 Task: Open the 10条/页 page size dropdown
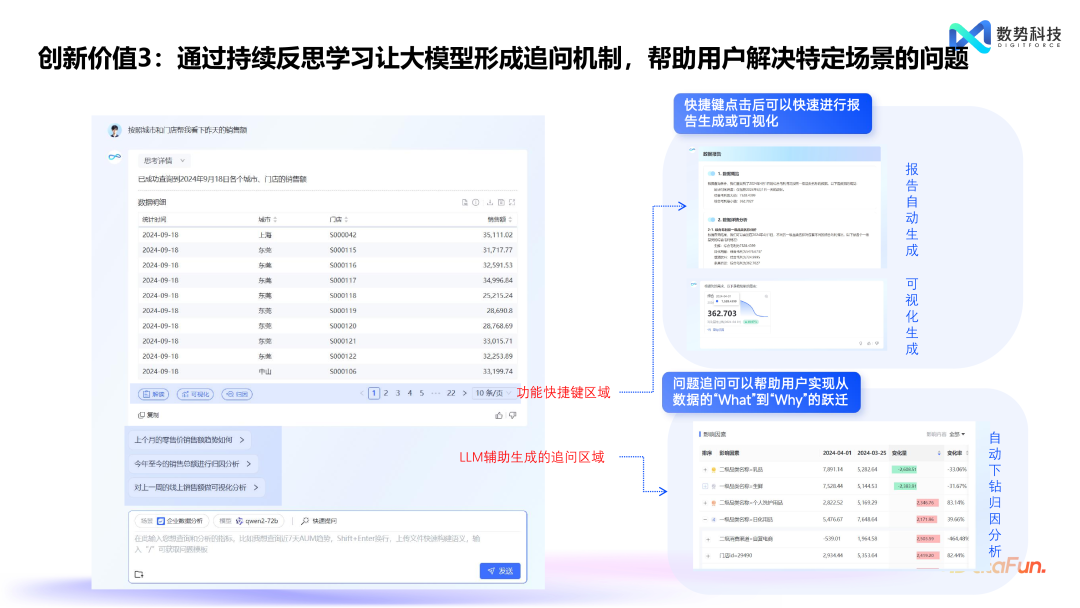493,393
